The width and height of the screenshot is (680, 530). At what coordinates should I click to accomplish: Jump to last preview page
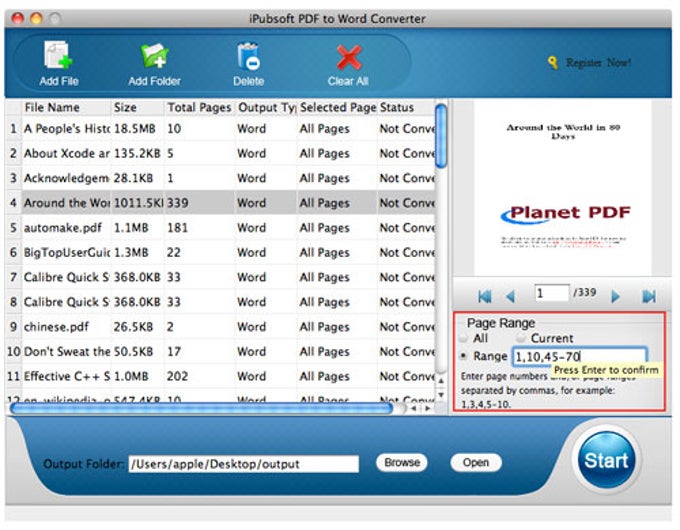(x=649, y=297)
